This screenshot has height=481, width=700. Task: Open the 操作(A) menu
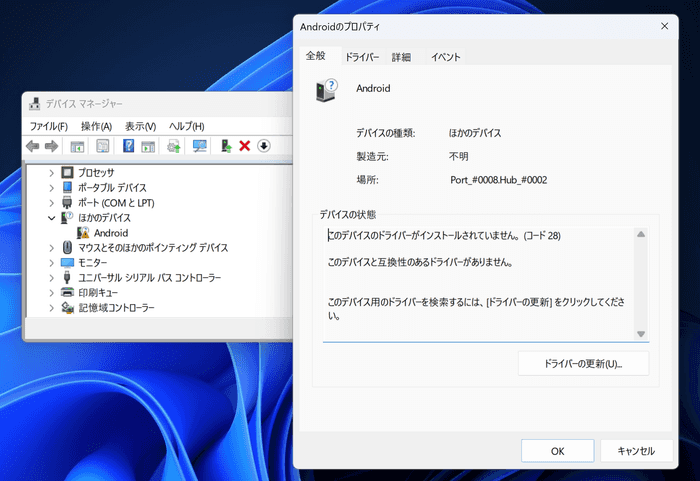point(96,126)
